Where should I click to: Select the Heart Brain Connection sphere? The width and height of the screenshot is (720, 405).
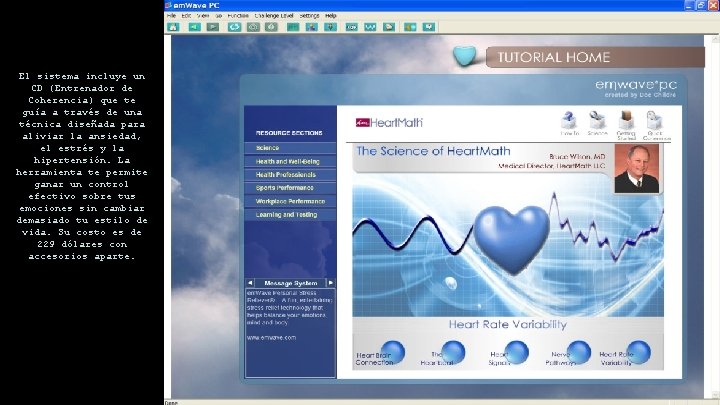(393, 352)
